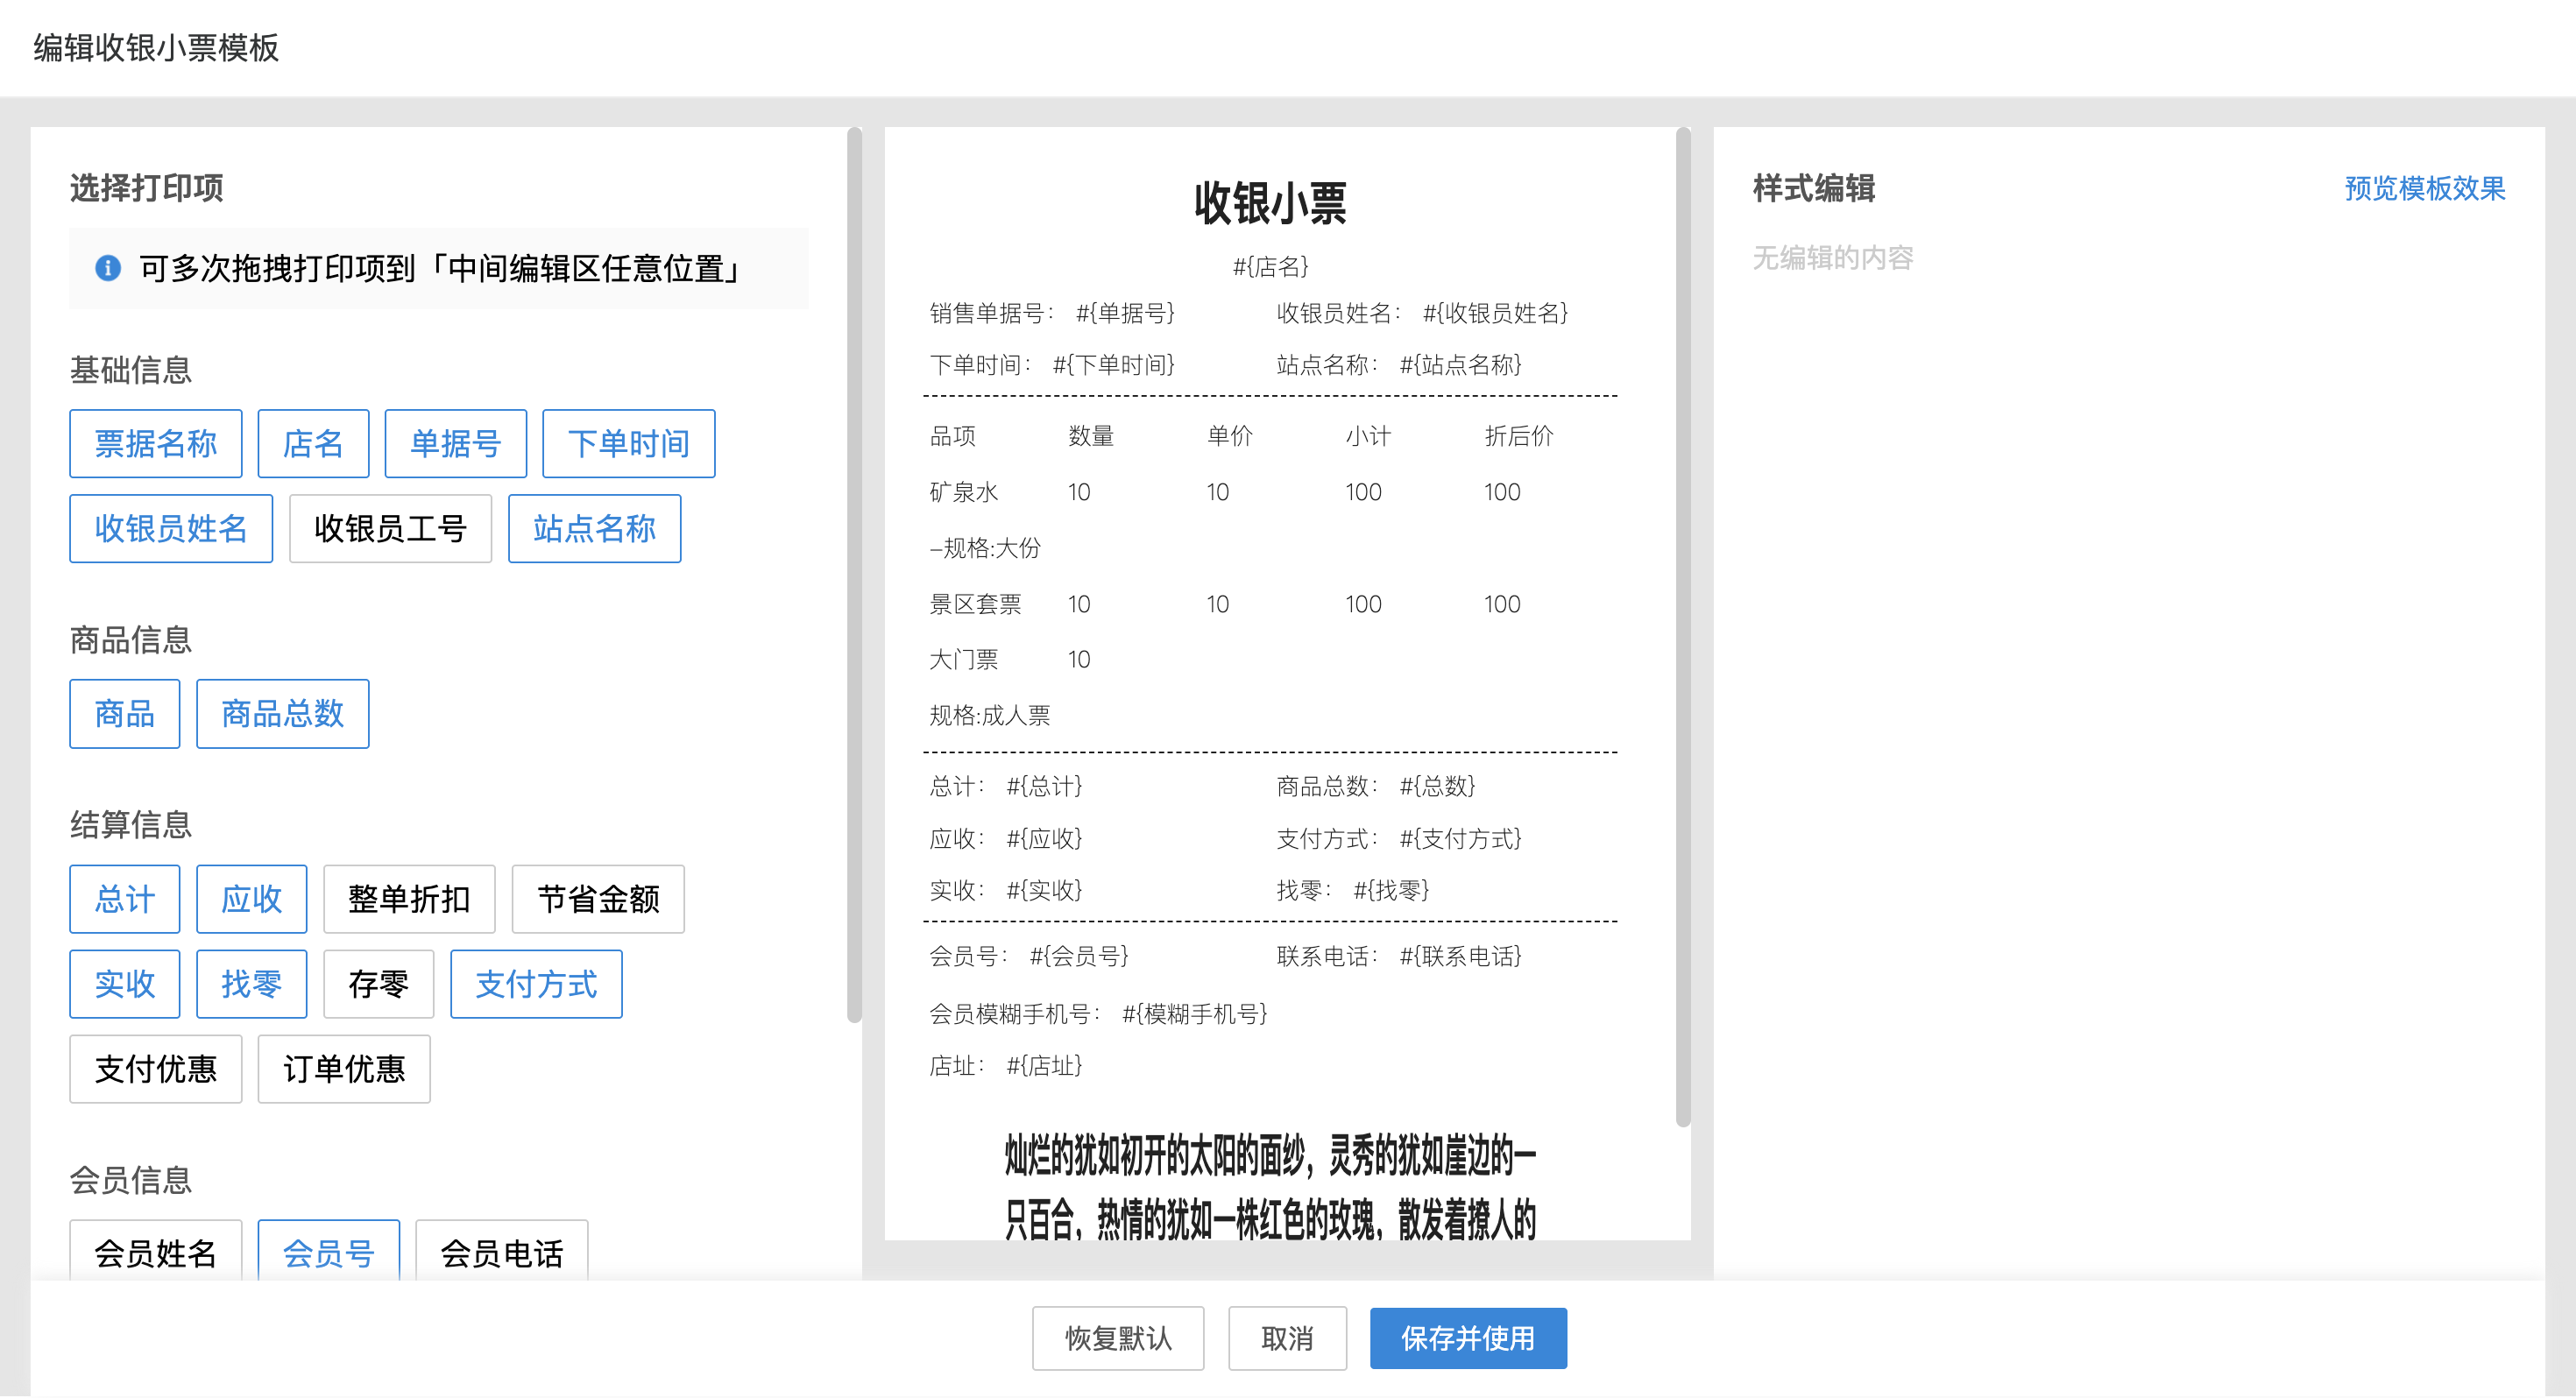Add the 会员姓名 print item
The width and height of the screenshot is (2576, 1398).
point(156,1251)
